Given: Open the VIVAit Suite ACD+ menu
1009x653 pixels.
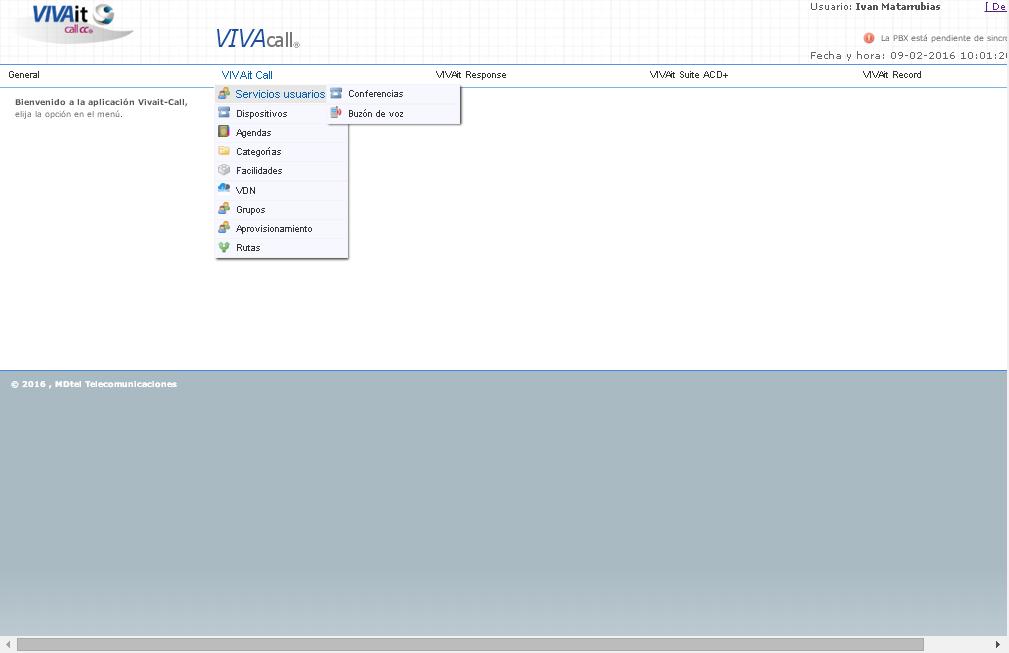Looking at the screenshot, I should (x=689, y=75).
